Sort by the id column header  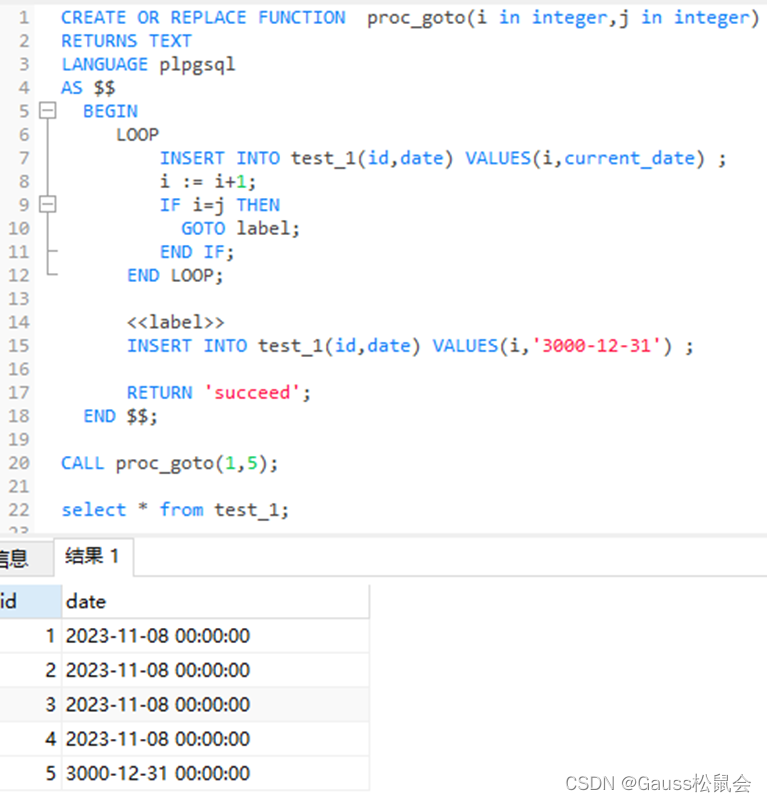(30, 602)
